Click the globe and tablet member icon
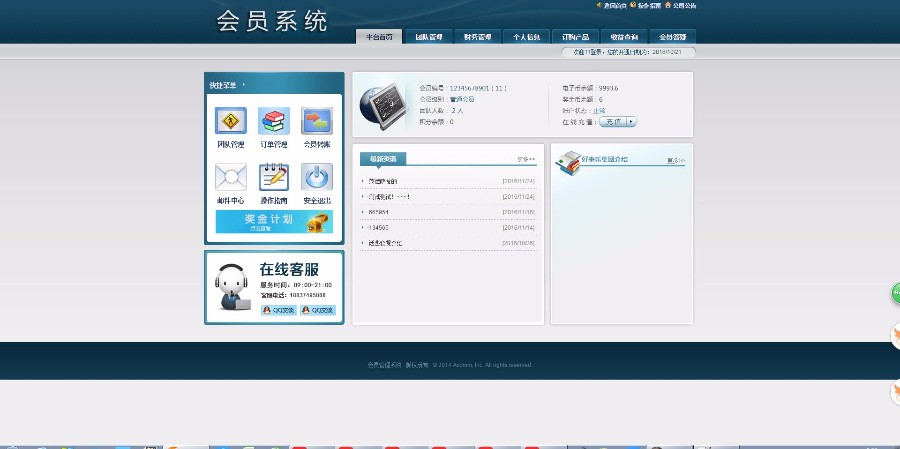 383,106
